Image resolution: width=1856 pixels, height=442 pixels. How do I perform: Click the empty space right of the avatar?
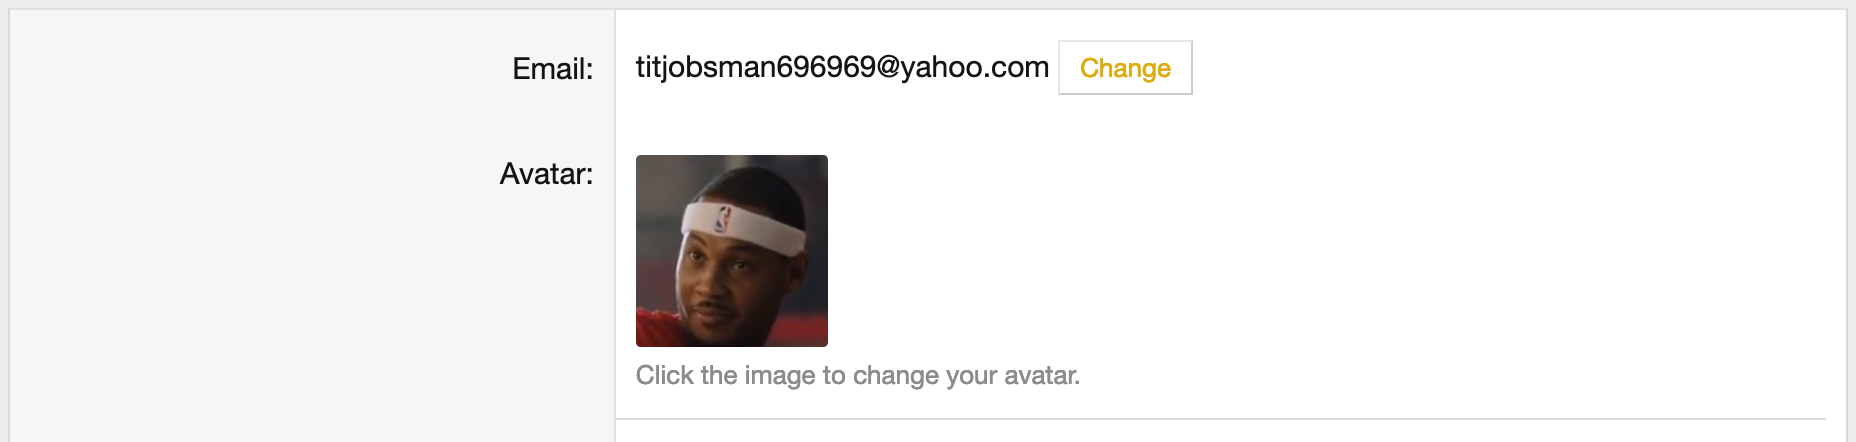1300,250
